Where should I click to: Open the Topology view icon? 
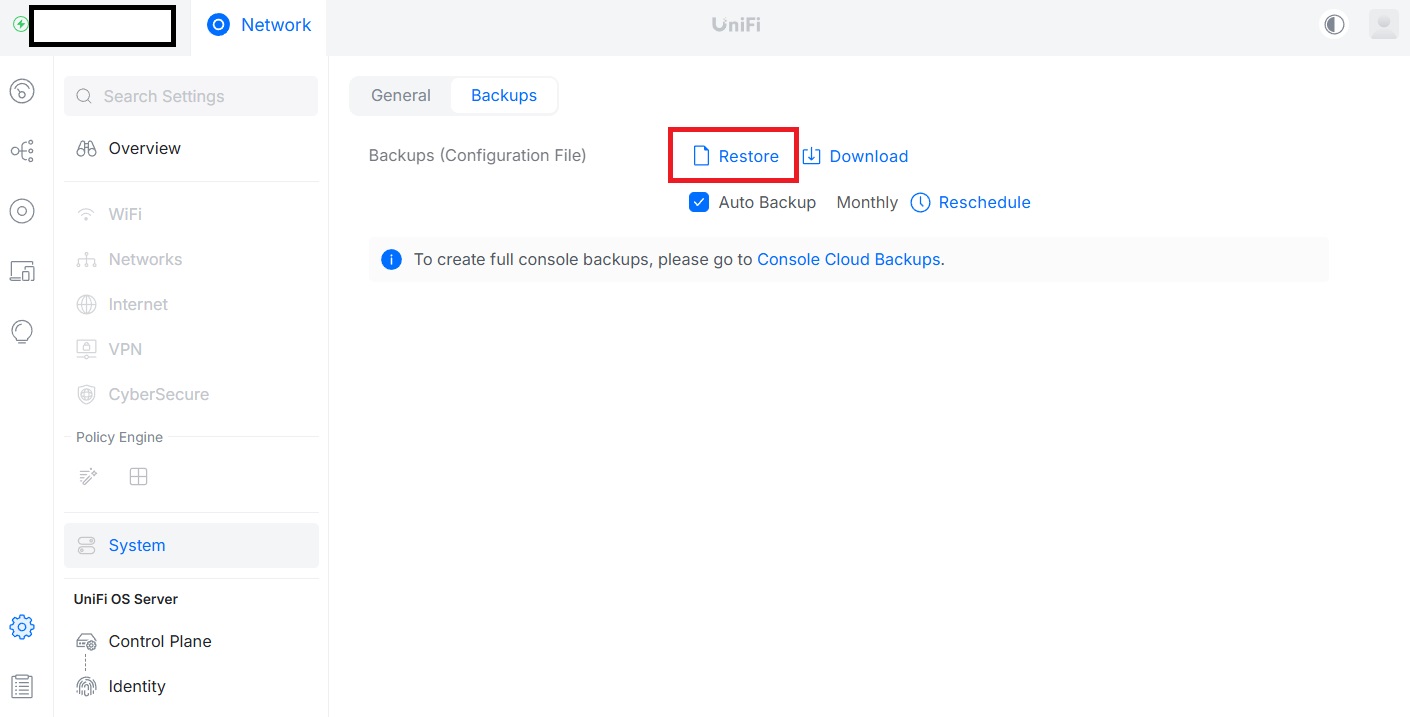click(22, 151)
